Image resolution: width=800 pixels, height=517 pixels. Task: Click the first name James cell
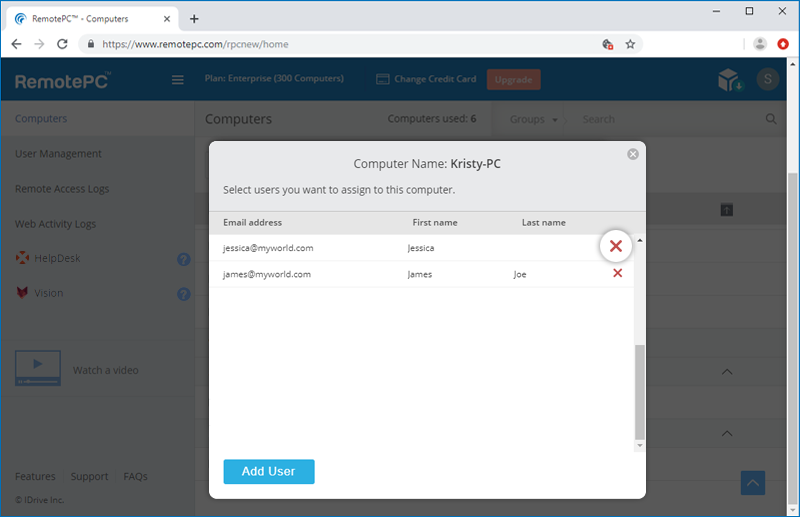(x=420, y=275)
